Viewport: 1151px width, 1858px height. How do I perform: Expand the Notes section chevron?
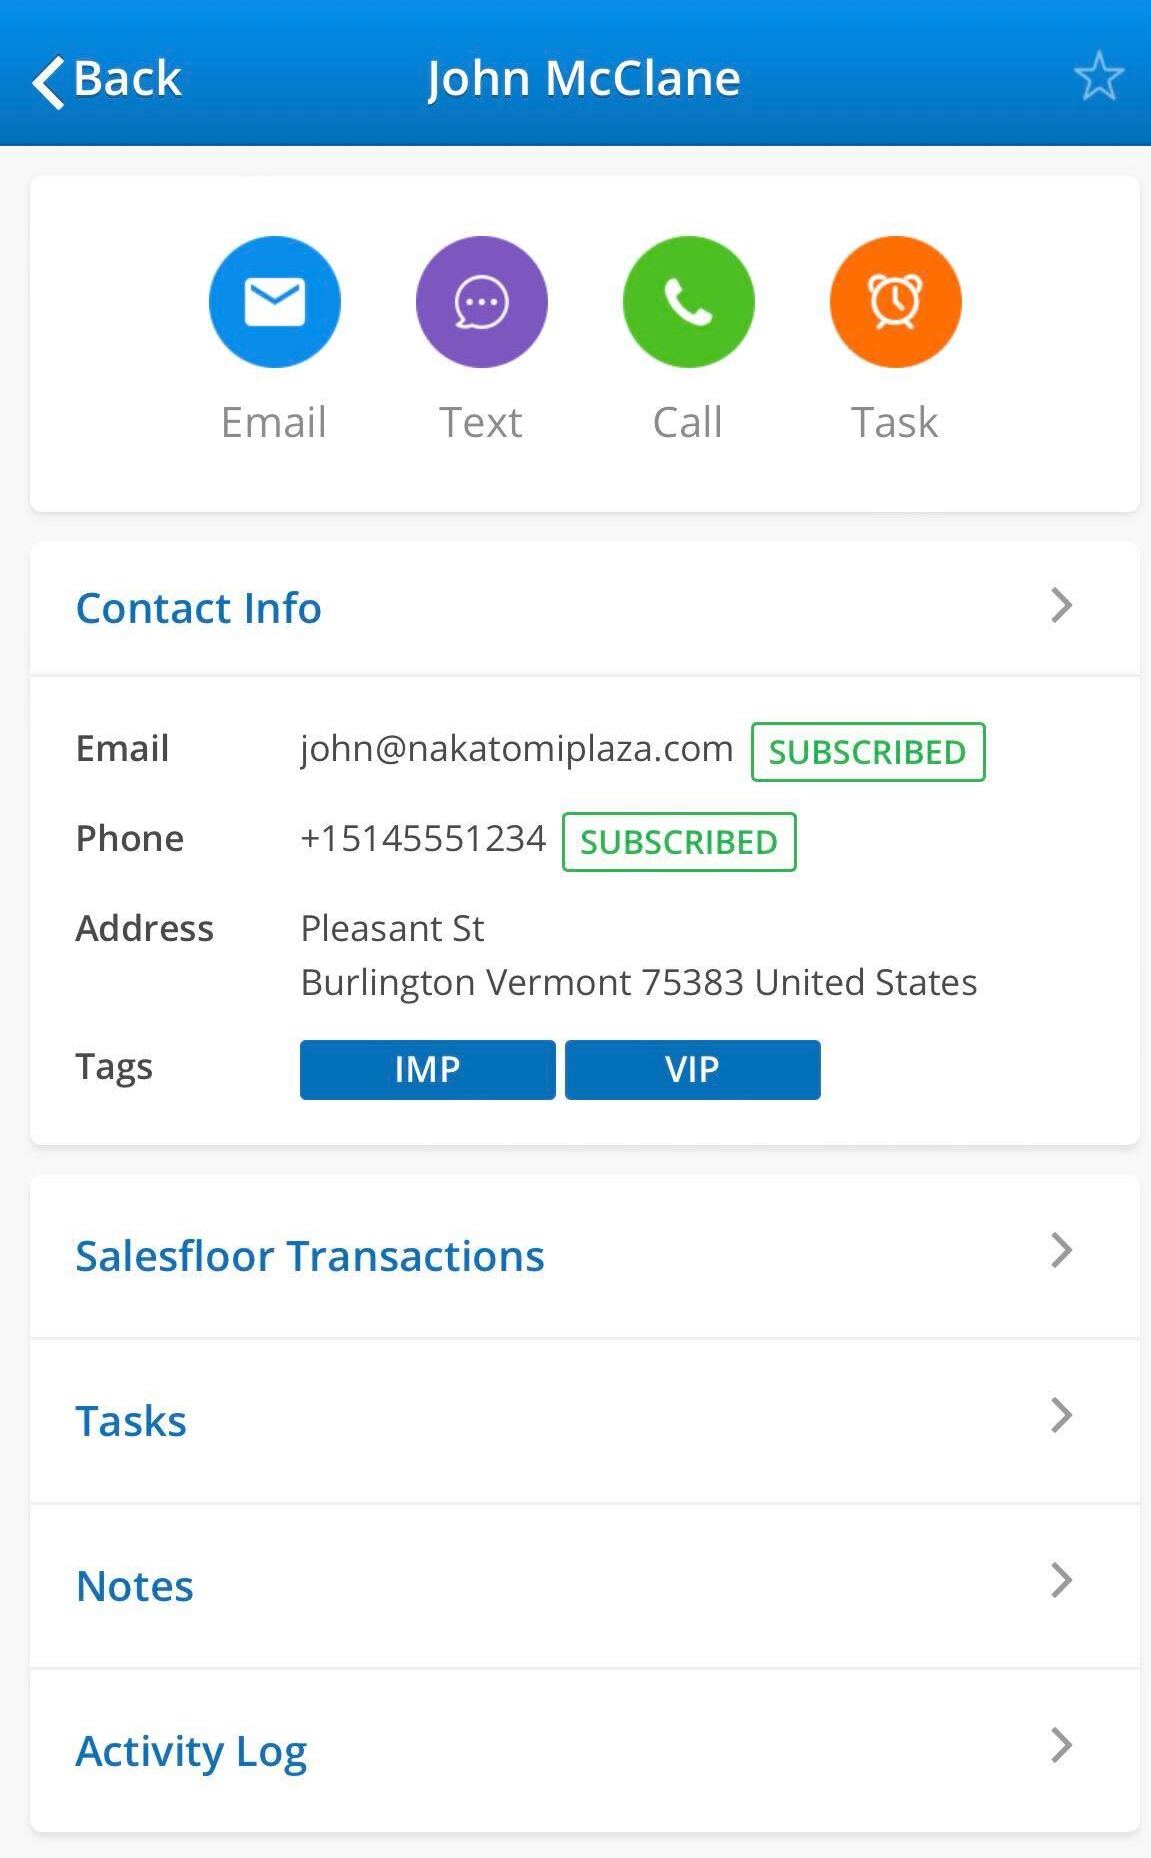coord(1061,1580)
